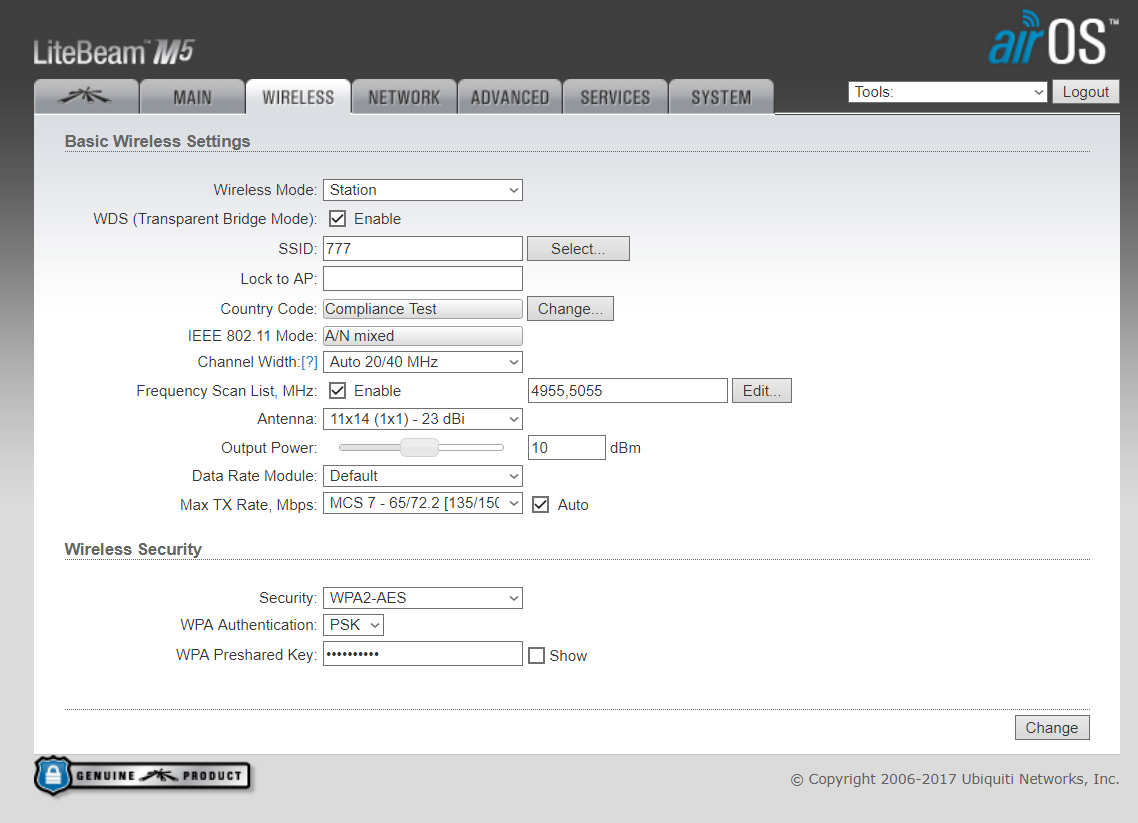
Task: Expand the Data Rate Module dropdown
Action: coord(423,476)
